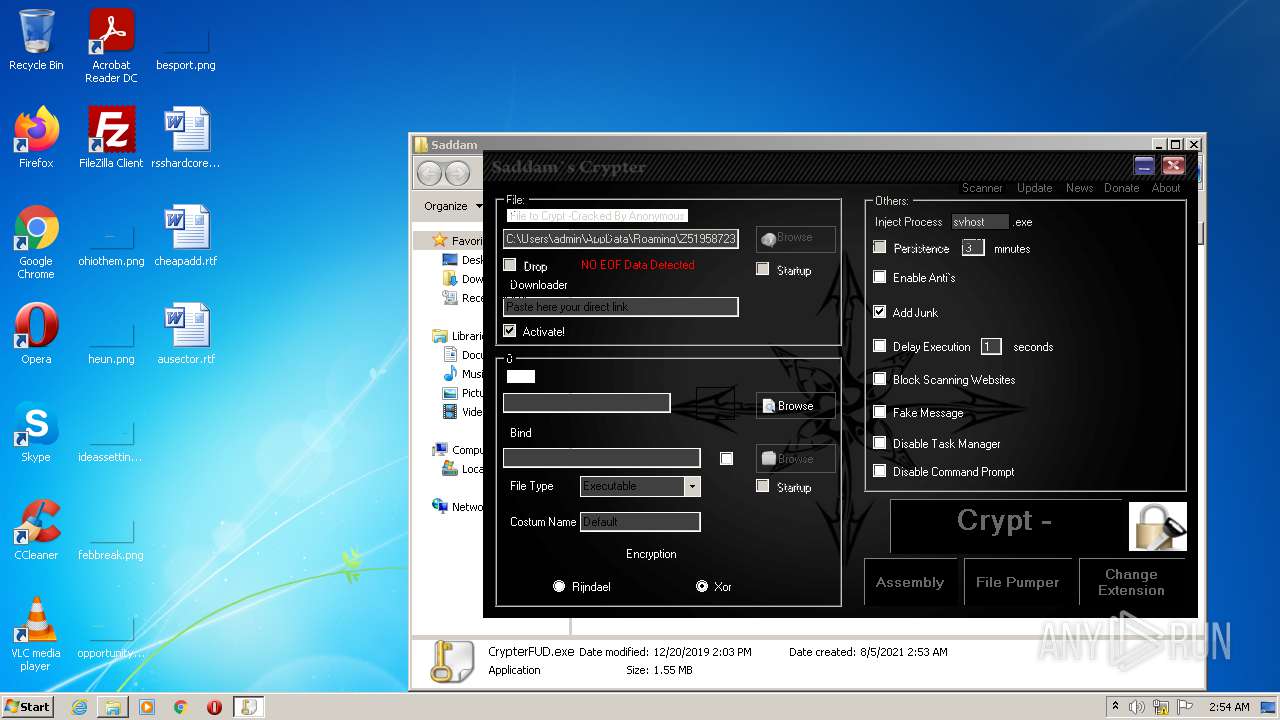The image size is (1280, 720).
Task: Enable the Delay Execution checkbox
Action: point(880,346)
